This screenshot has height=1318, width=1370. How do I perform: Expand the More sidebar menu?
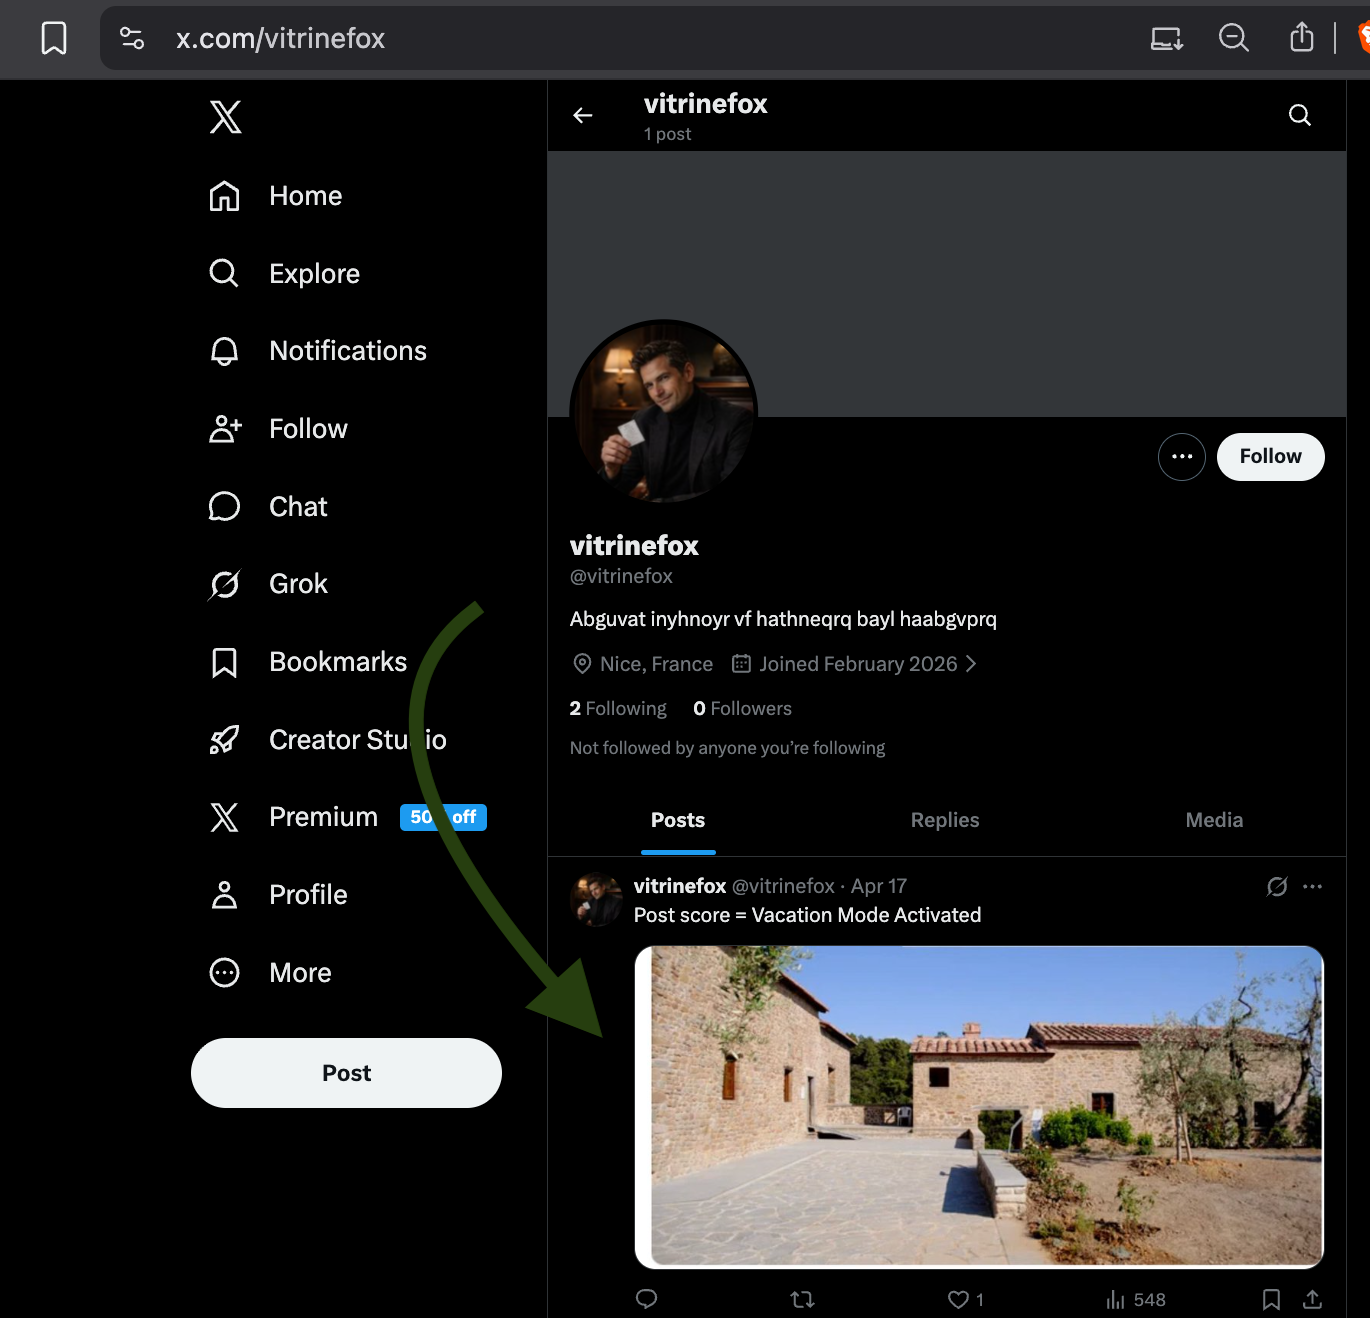pyautogui.click(x=299, y=972)
